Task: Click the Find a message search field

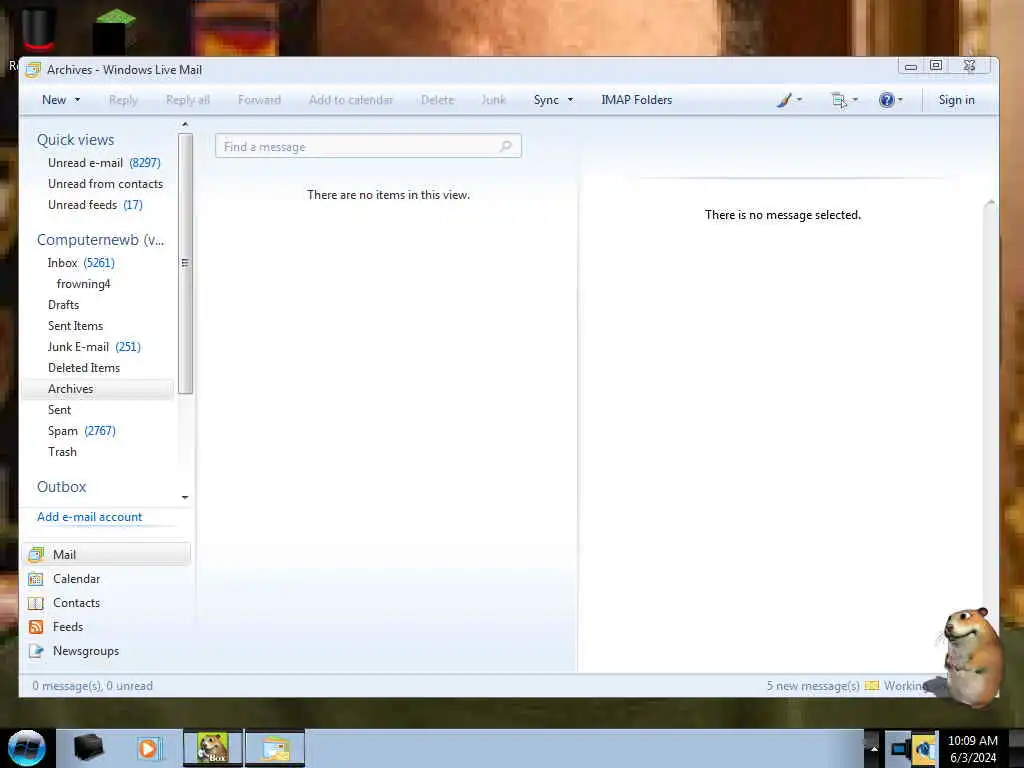Action: click(x=368, y=146)
